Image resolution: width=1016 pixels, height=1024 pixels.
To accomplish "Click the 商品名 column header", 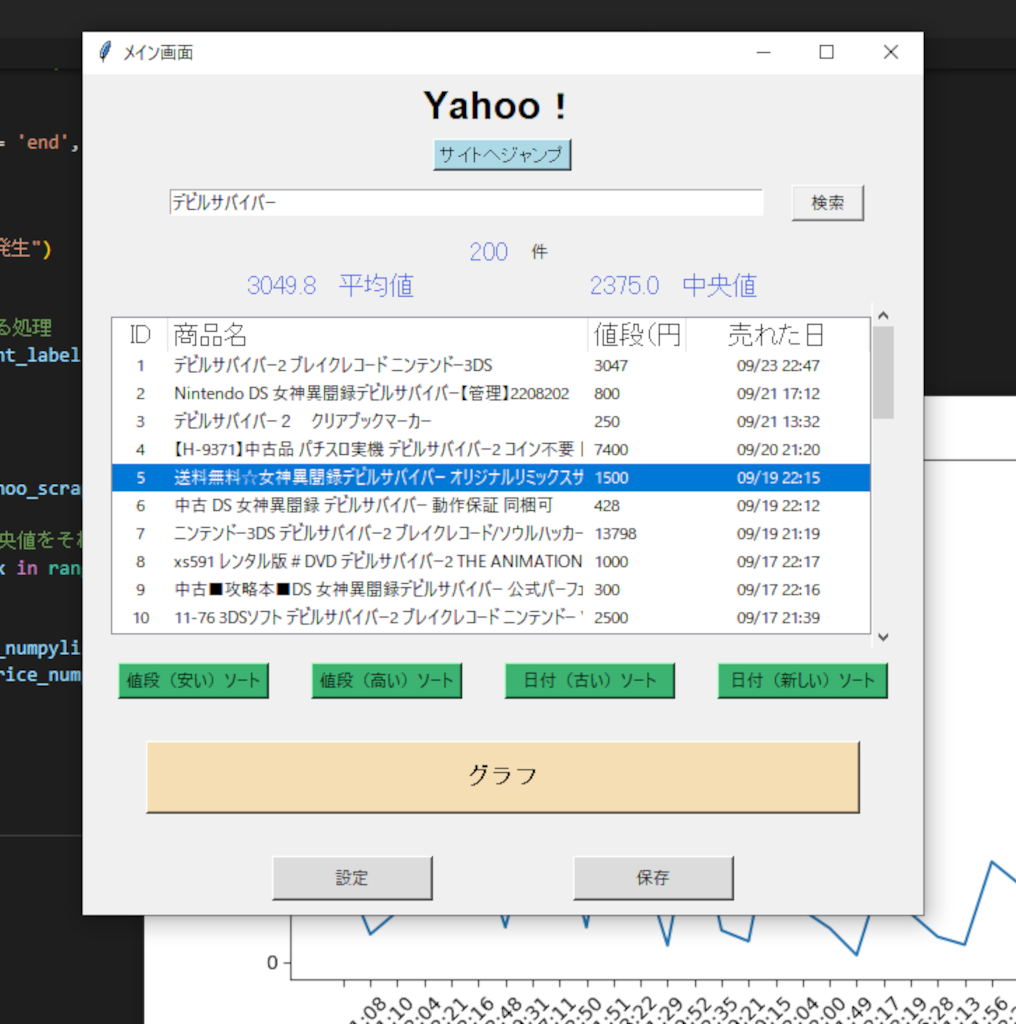I will (x=377, y=335).
